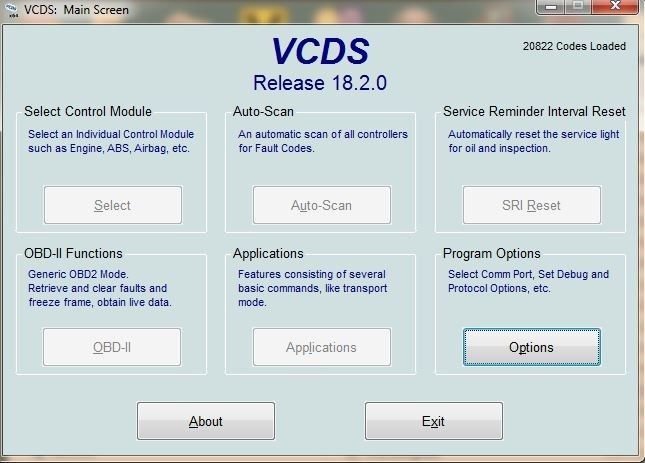Click the 'Select Control Module' group label
This screenshot has height=463, width=645.
click(88, 111)
